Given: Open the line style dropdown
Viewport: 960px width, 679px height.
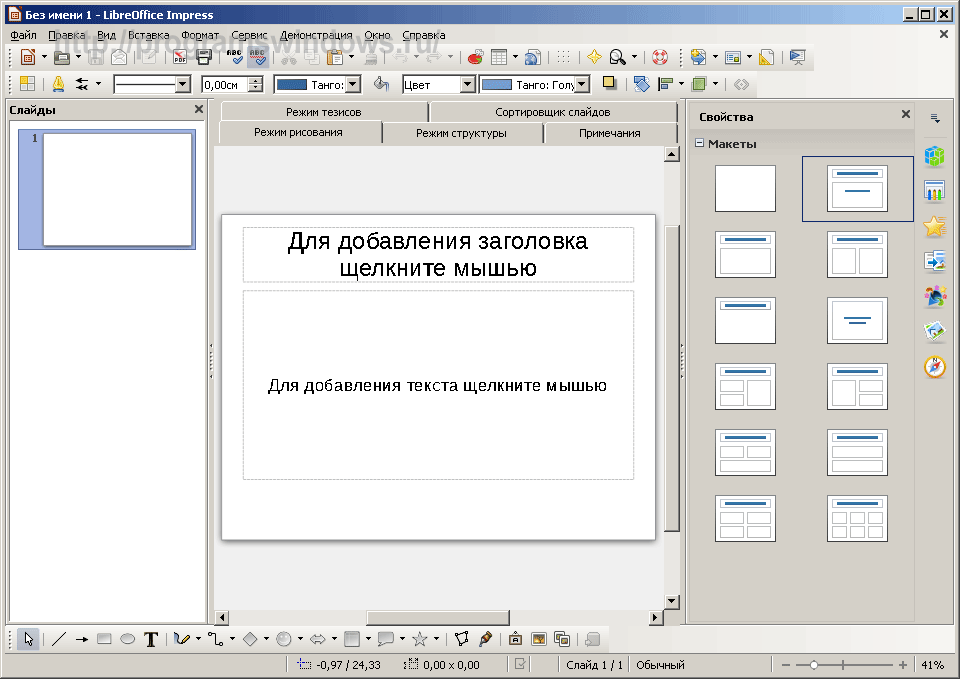Looking at the screenshot, I should 182,85.
